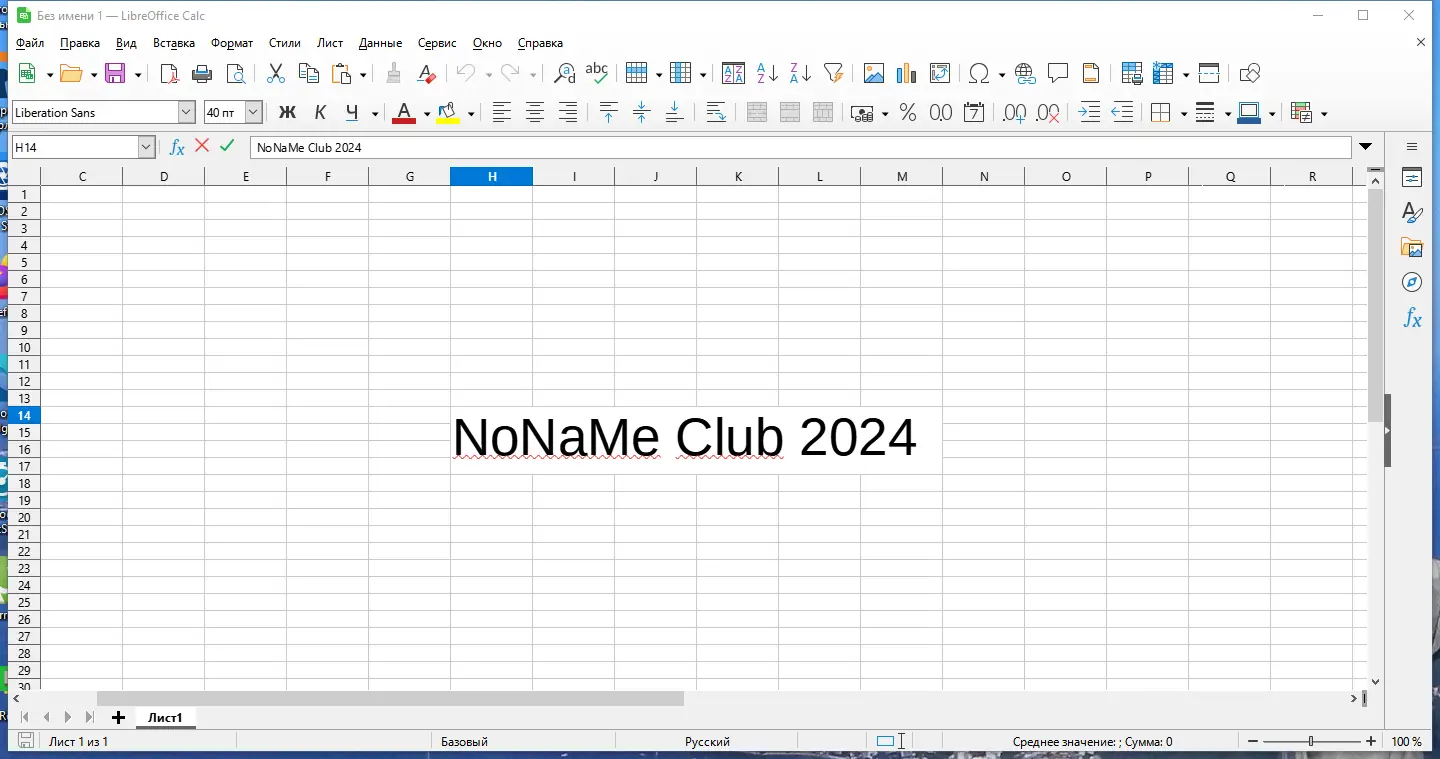Insert a hyperlink
Image resolution: width=1440 pixels, height=759 pixels.
[x=1025, y=73]
